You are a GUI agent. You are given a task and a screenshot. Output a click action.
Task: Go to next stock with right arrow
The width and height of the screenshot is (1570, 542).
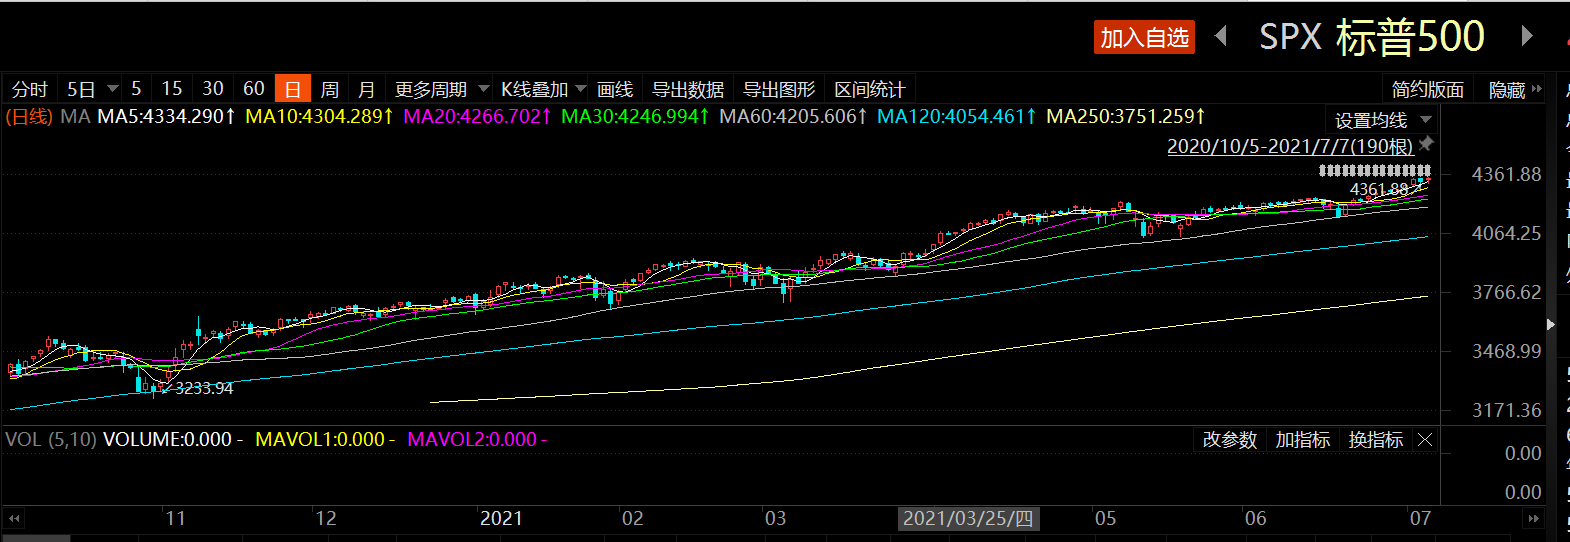point(1526,36)
